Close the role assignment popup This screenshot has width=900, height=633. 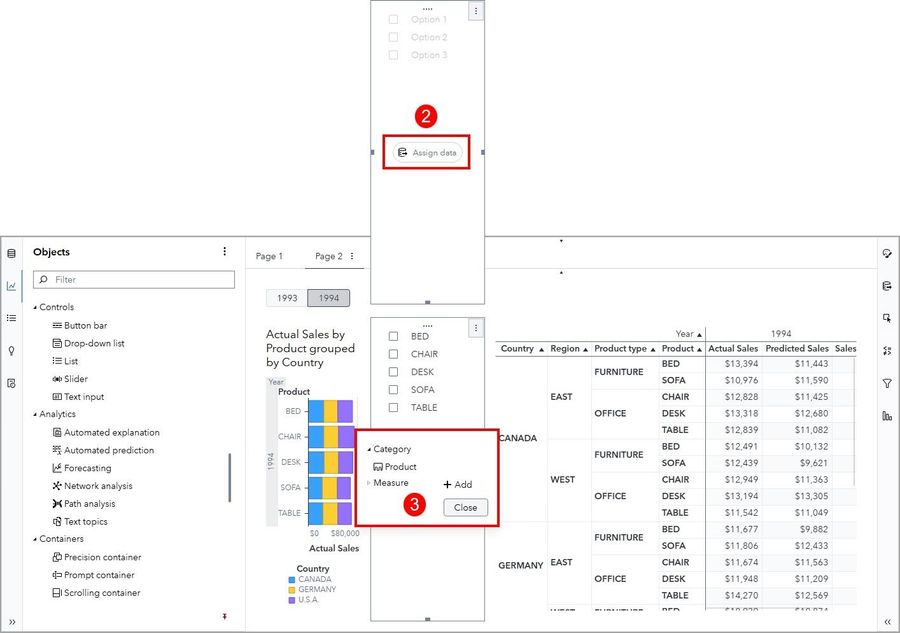tap(465, 507)
